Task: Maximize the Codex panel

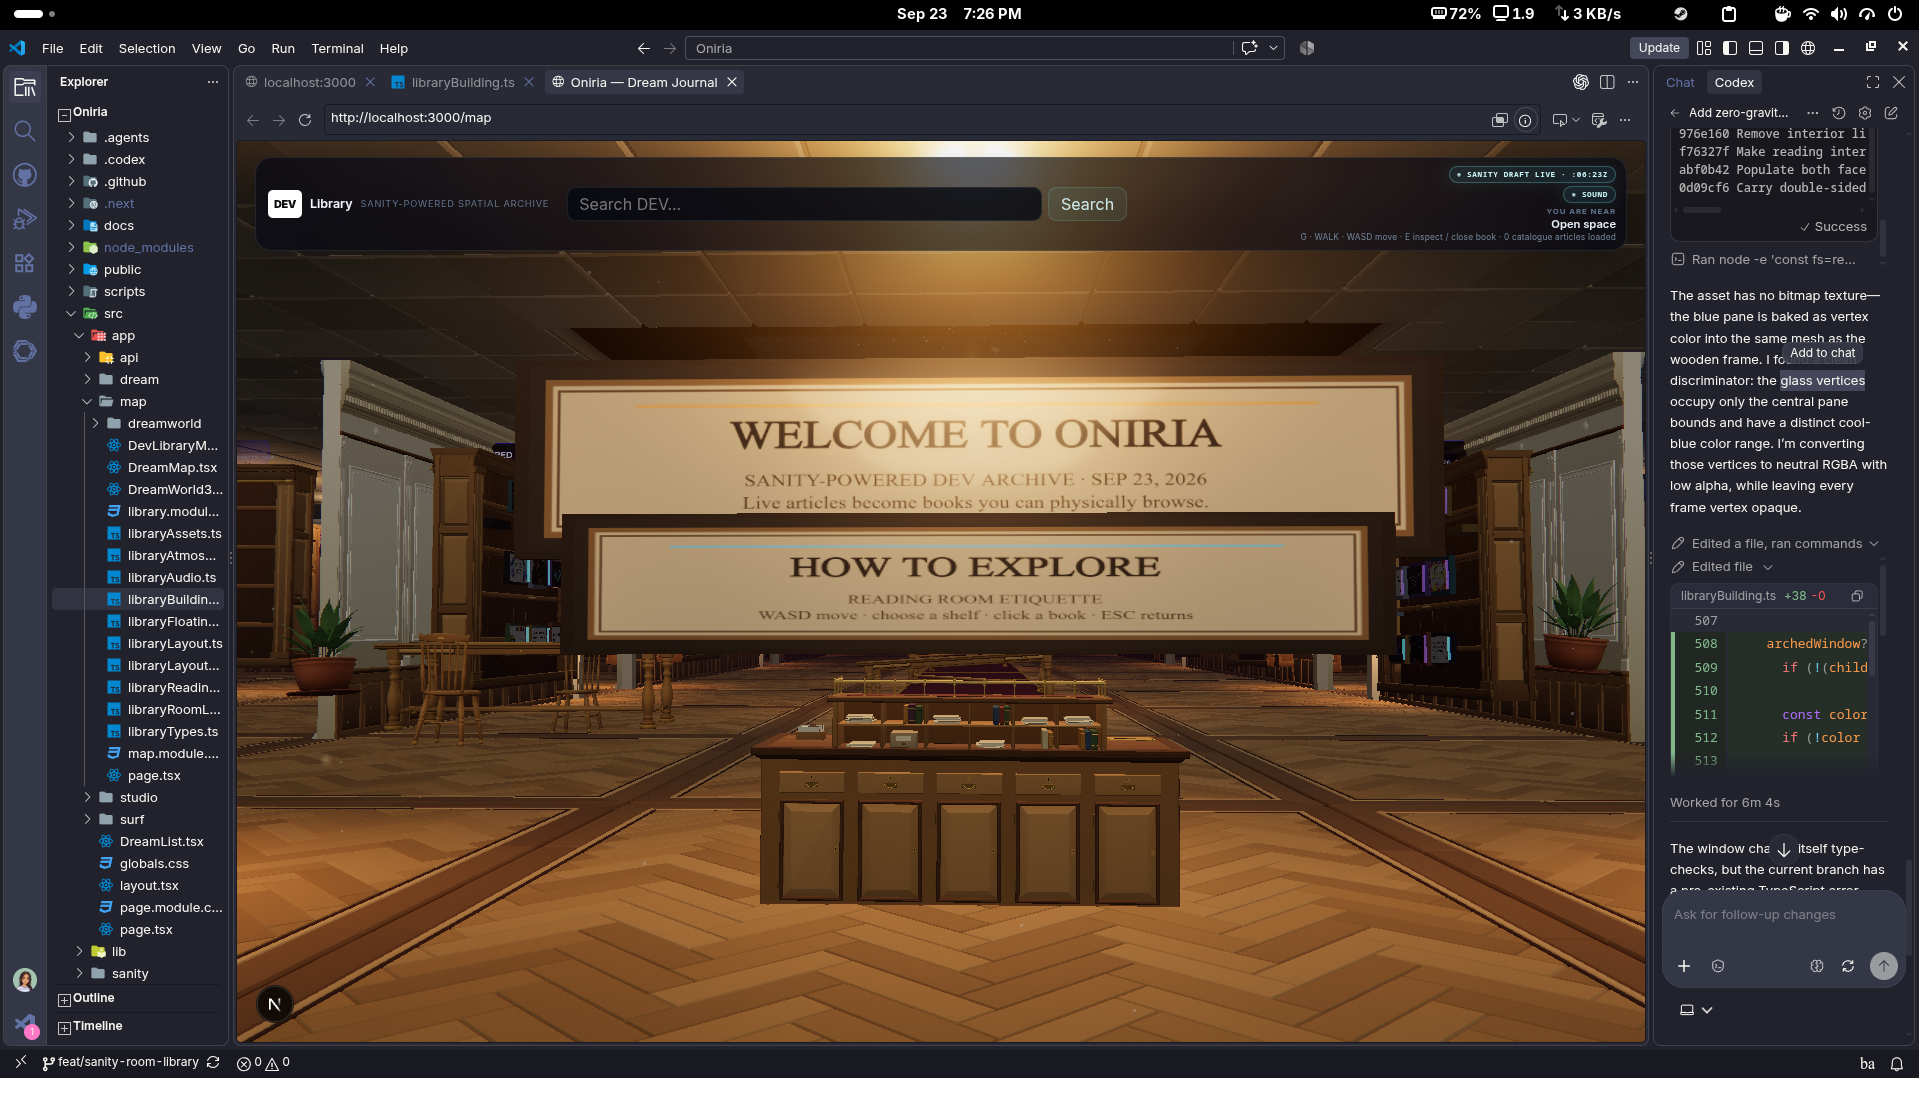Action: pyautogui.click(x=1873, y=82)
